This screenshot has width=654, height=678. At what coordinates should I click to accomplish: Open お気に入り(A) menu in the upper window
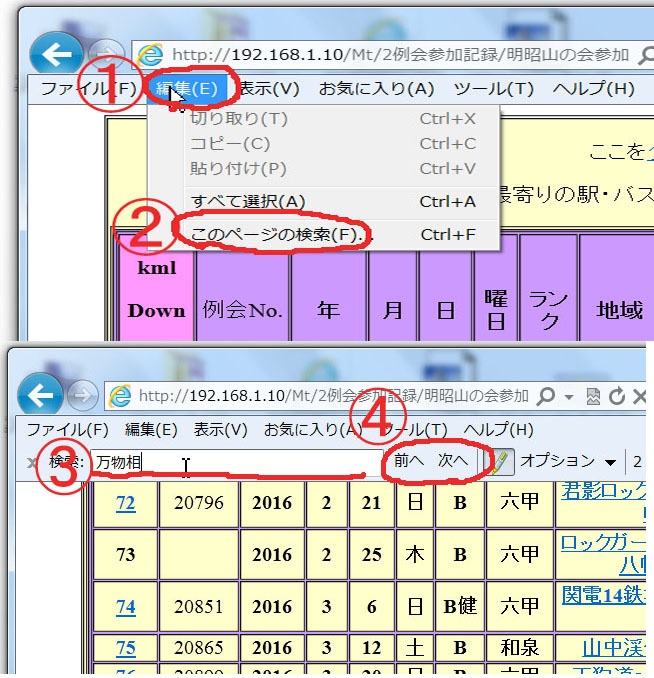click(x=376, y=88)
